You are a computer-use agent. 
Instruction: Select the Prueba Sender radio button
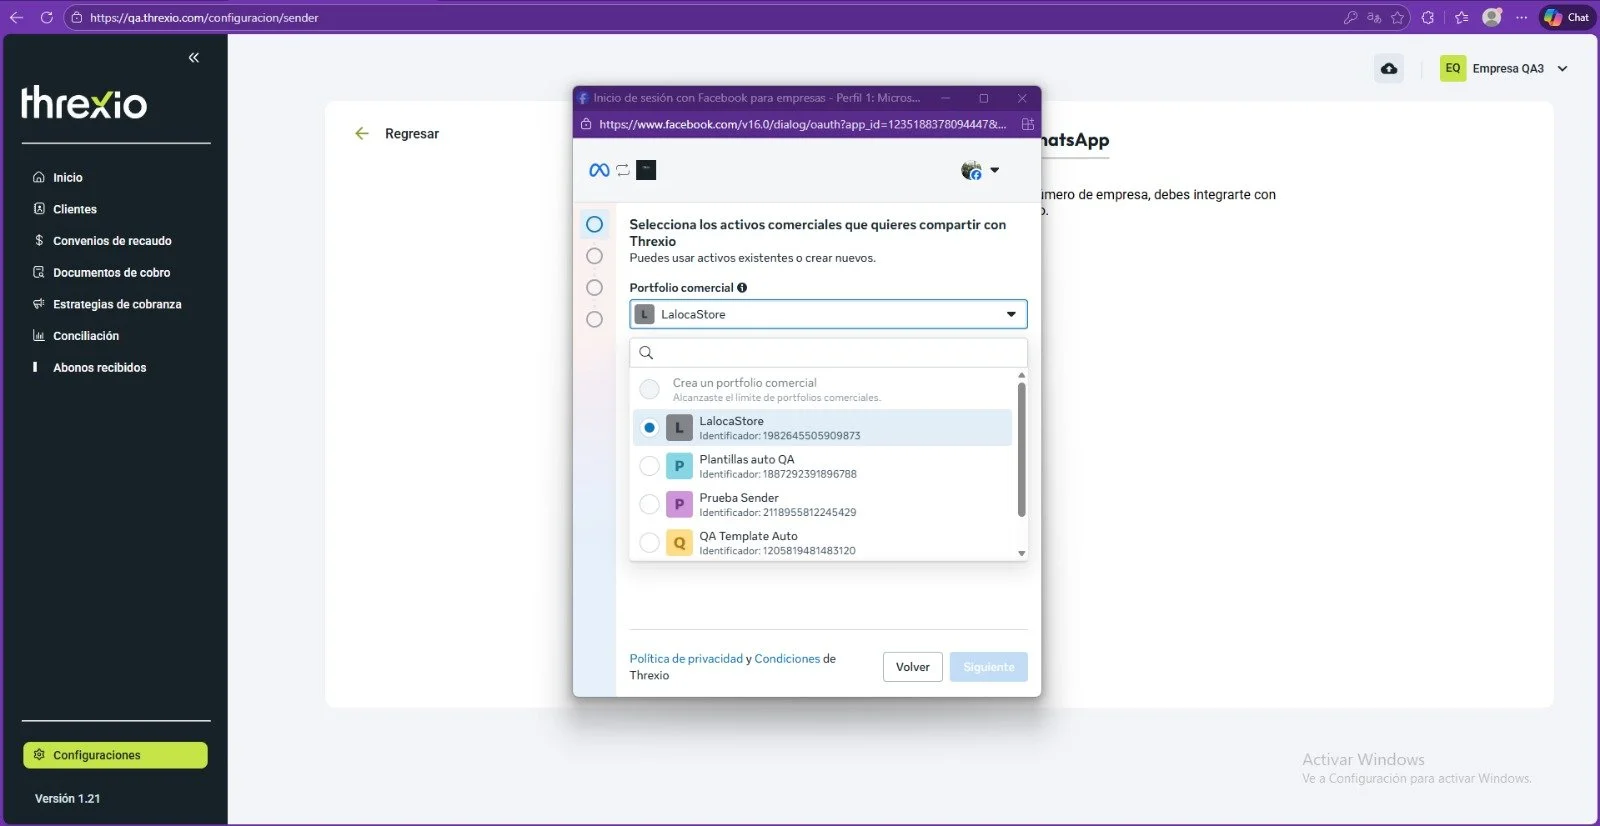click(649, 504)
